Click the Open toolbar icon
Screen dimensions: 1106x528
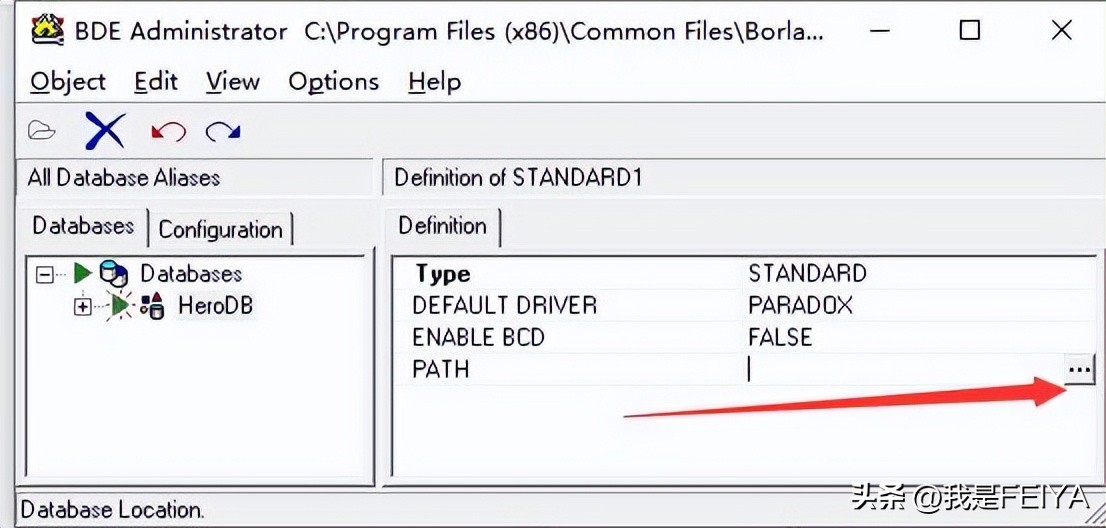tap(41, 131)
